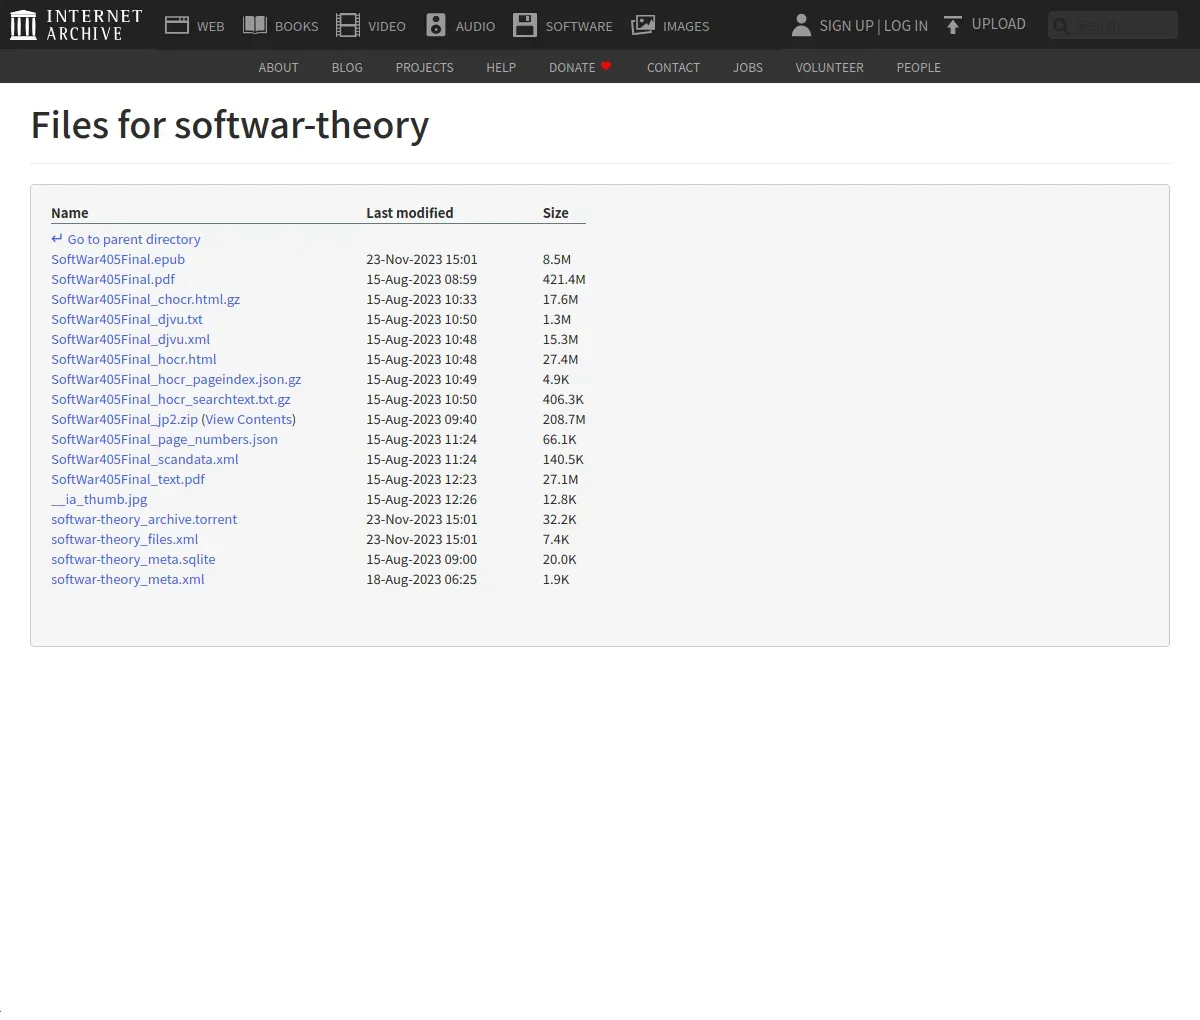Open the Video filmstrip icon
Screen dimensions: 1200x1020
point(348,25)
